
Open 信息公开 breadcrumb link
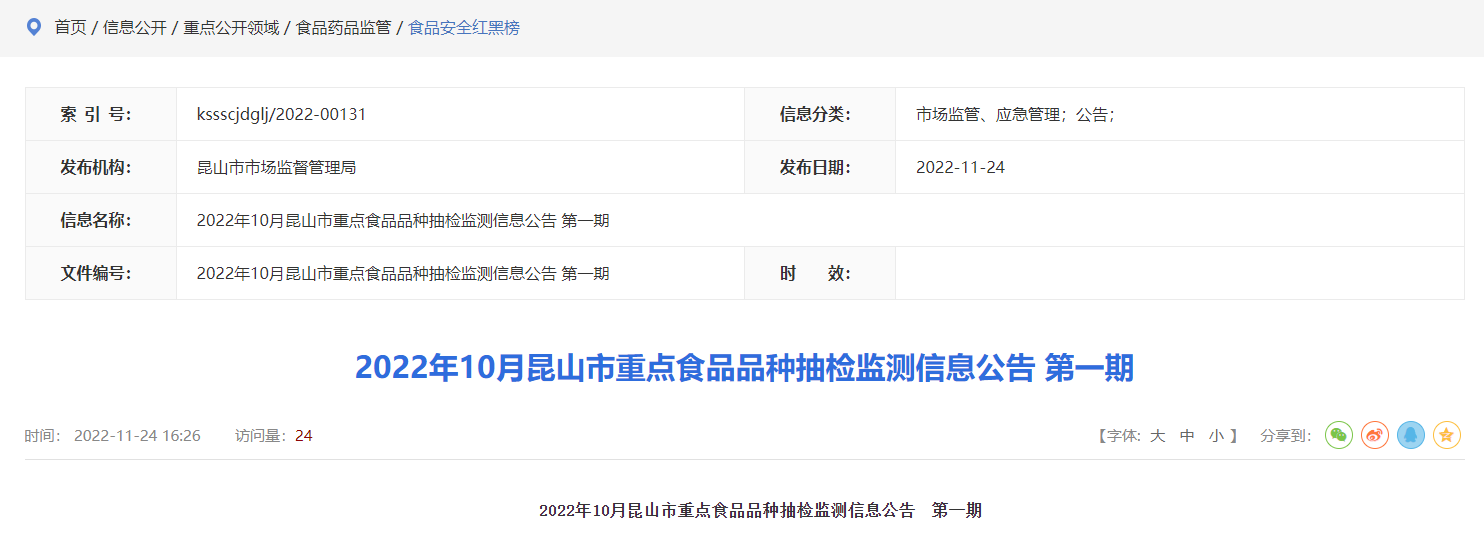coord(135,28)
